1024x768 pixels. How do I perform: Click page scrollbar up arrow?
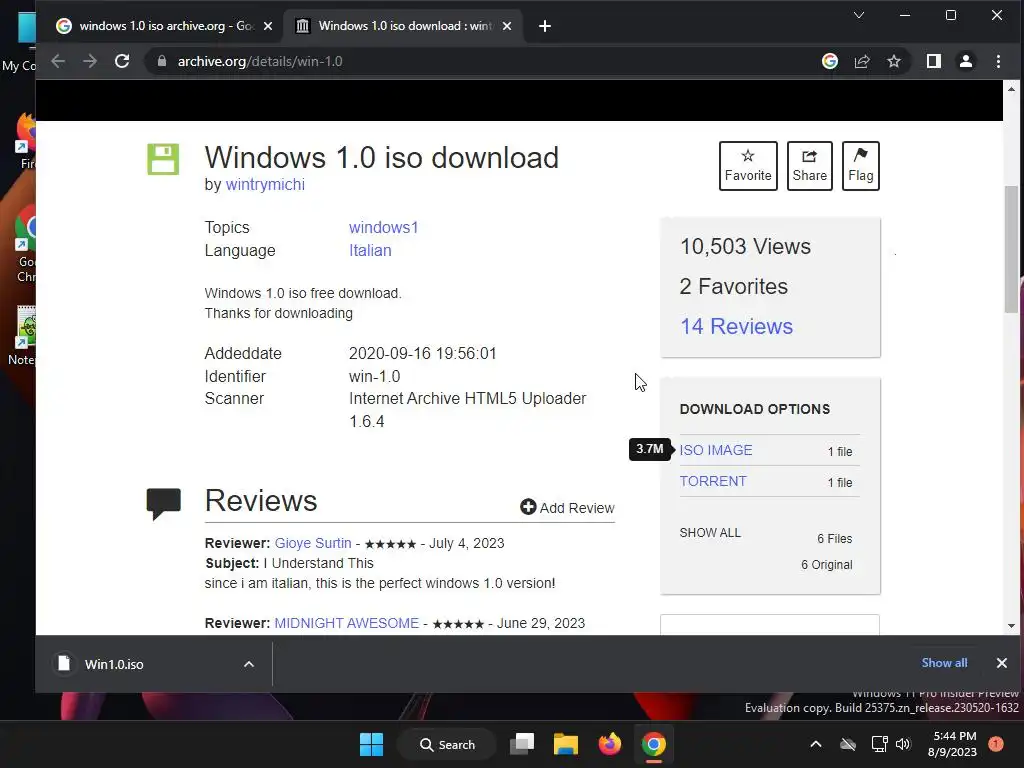1012,89
